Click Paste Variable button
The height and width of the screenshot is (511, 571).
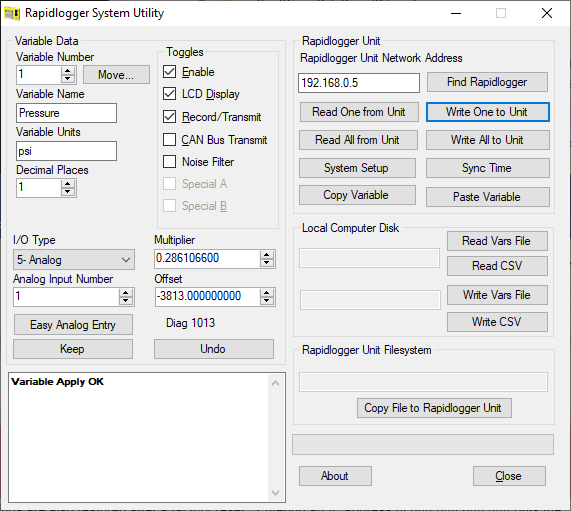pos(488,197)
